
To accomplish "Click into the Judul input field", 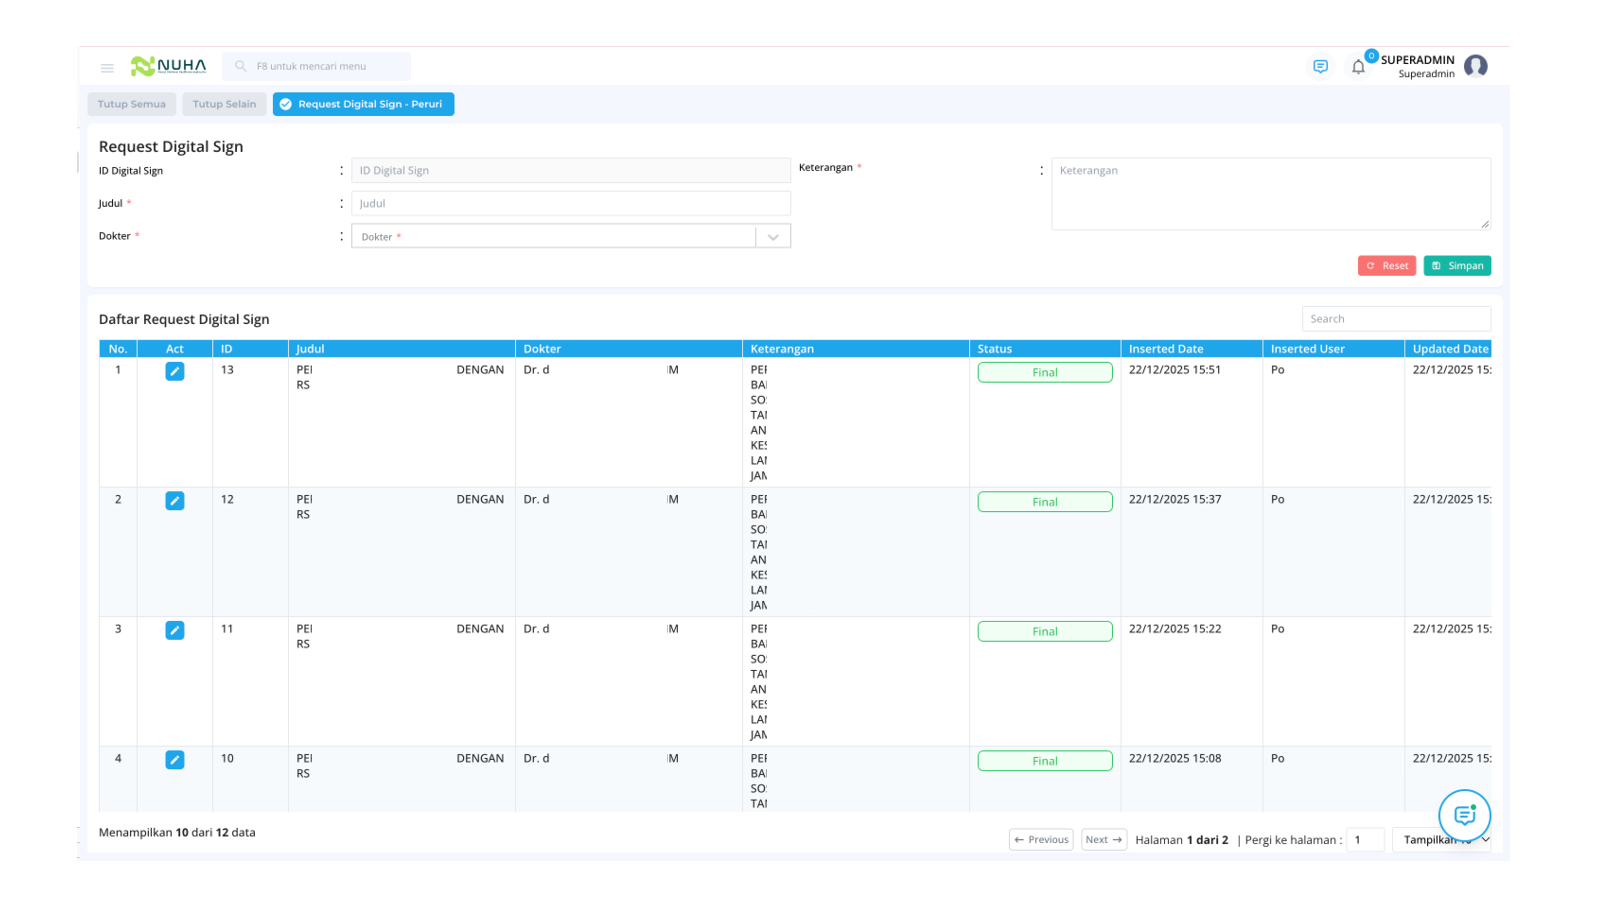I will click(x=571, y=203).
